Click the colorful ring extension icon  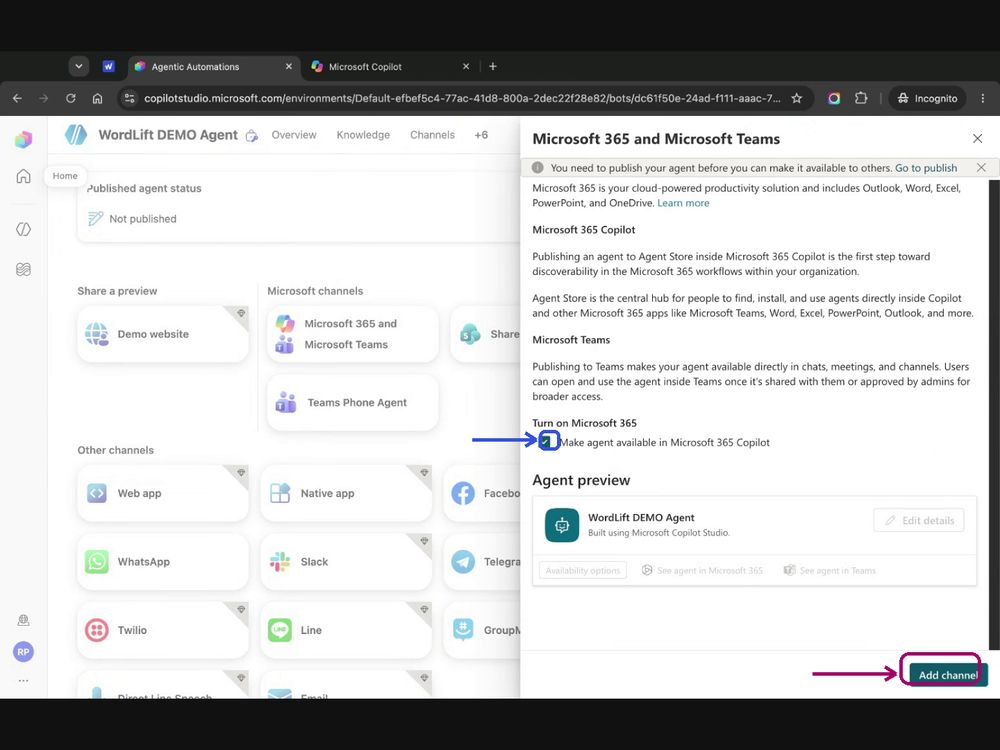tap(834, 98)
